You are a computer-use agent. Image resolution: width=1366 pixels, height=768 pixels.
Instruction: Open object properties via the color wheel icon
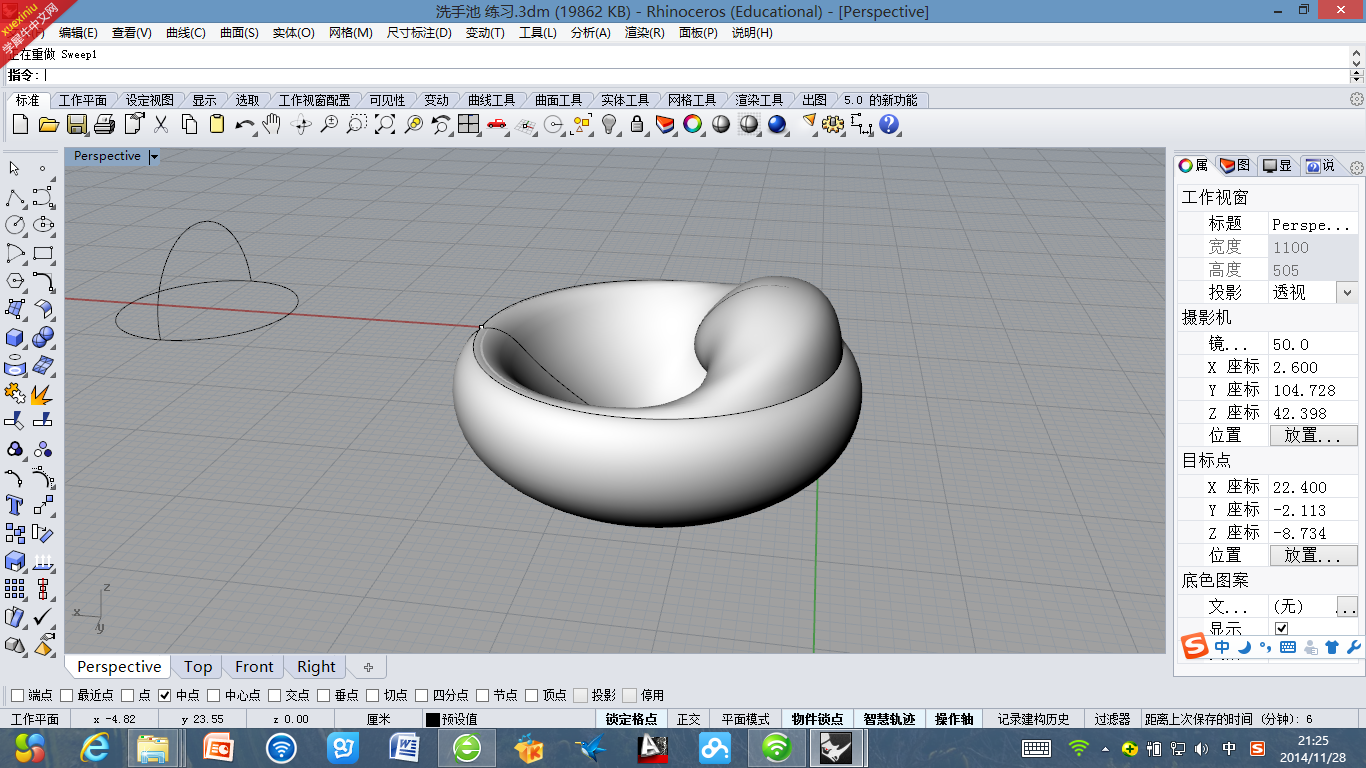[x=693, y=124]
